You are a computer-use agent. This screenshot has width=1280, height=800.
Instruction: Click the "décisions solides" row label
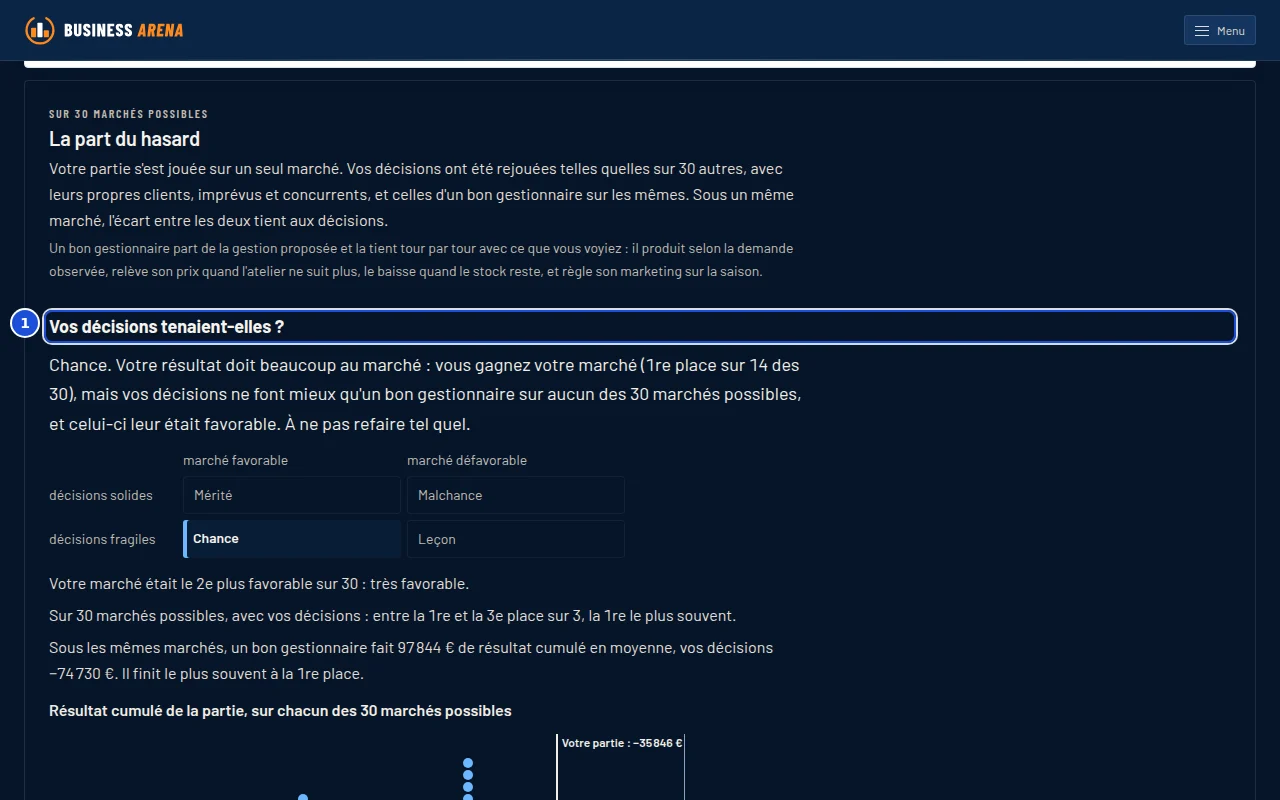(x=101, y=495)
